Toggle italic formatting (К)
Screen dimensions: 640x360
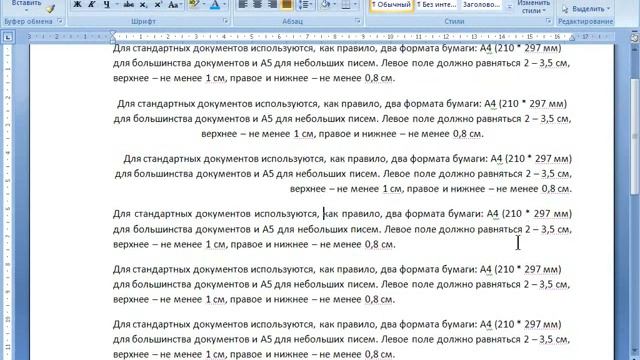(92, 5)
